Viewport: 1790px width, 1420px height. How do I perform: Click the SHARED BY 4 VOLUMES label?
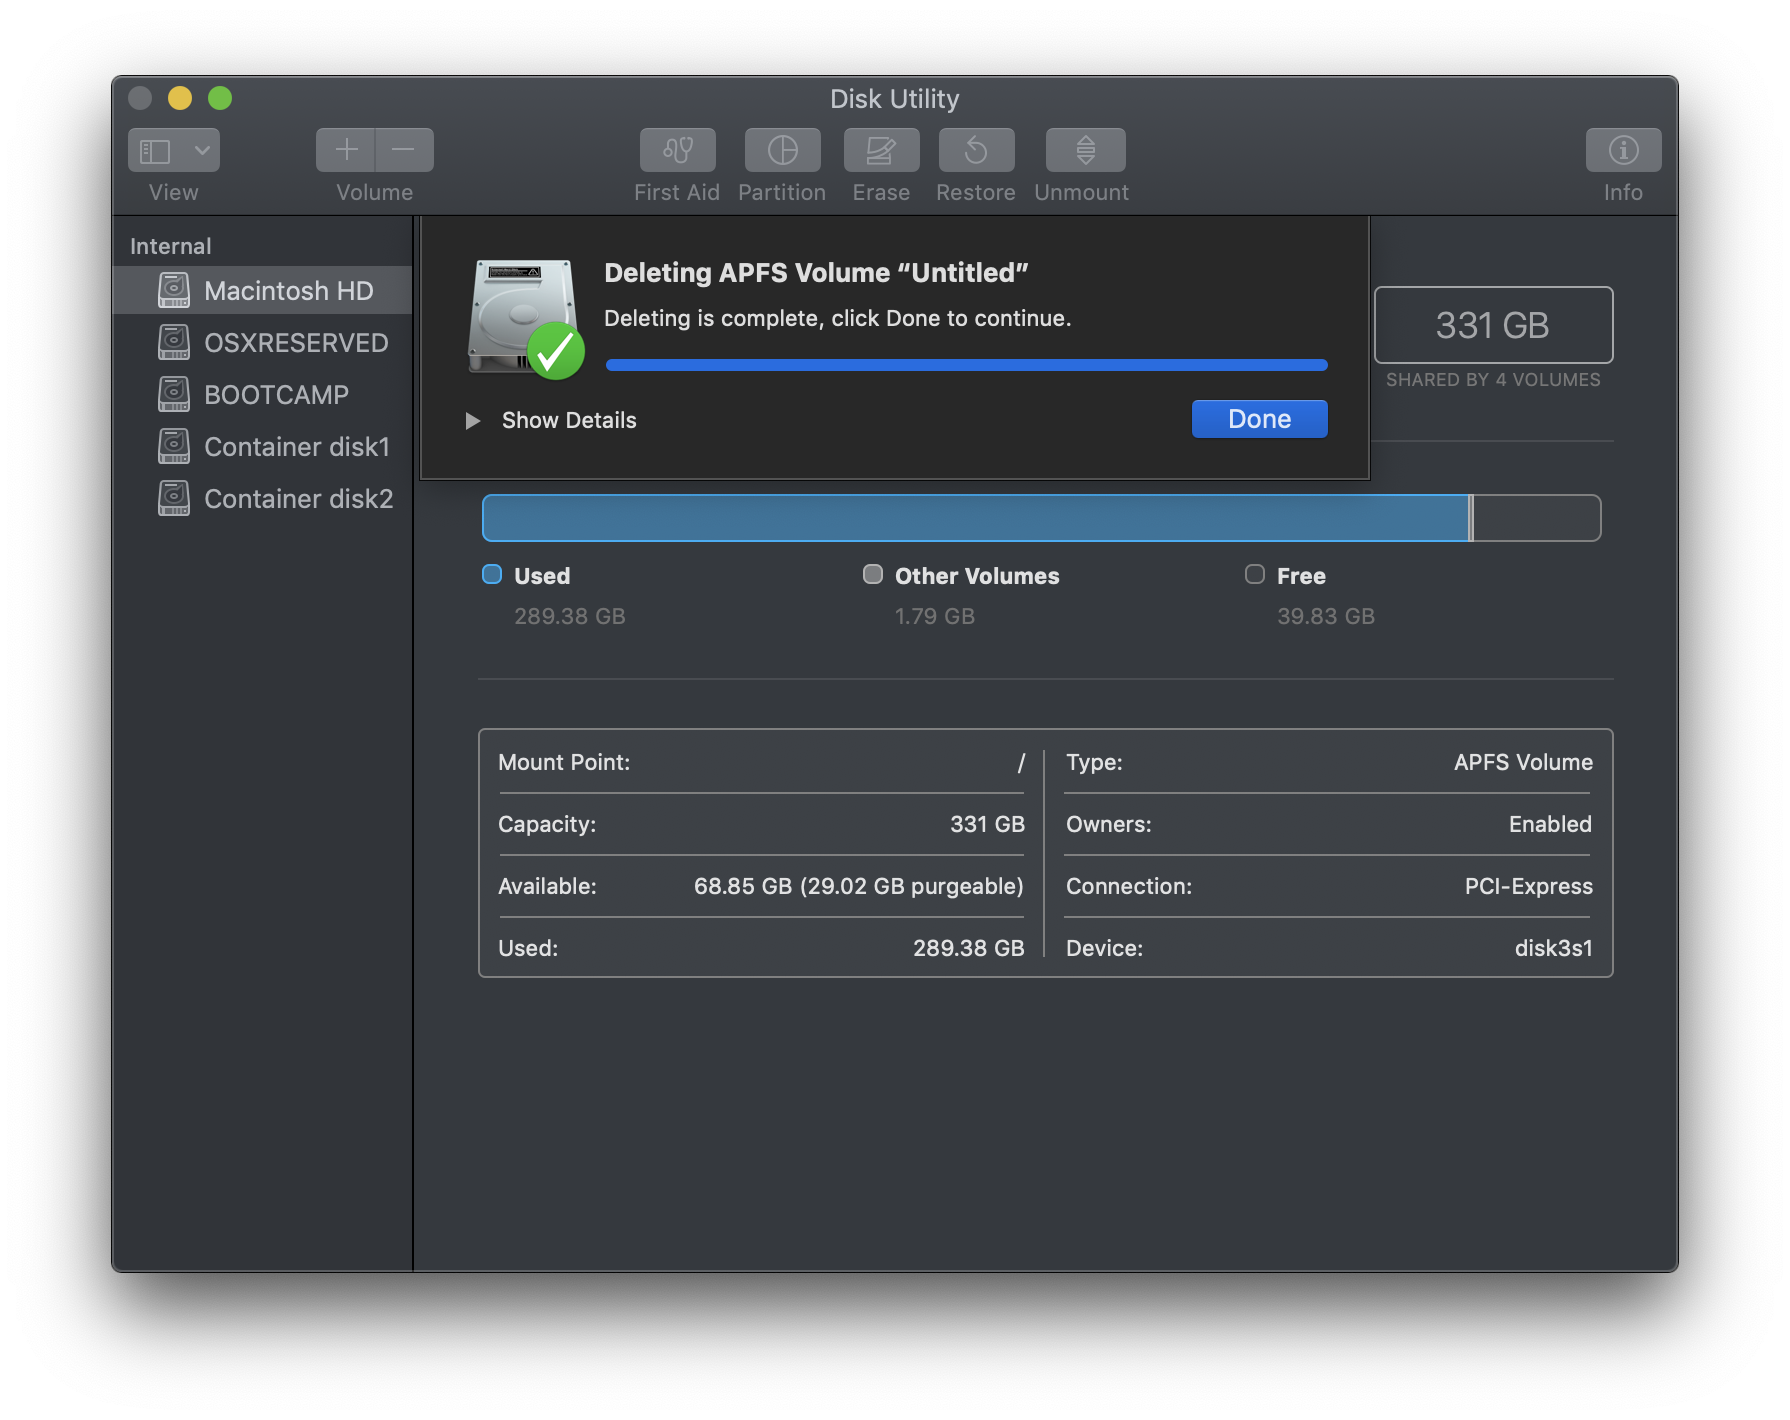[x=1493, y=380]
